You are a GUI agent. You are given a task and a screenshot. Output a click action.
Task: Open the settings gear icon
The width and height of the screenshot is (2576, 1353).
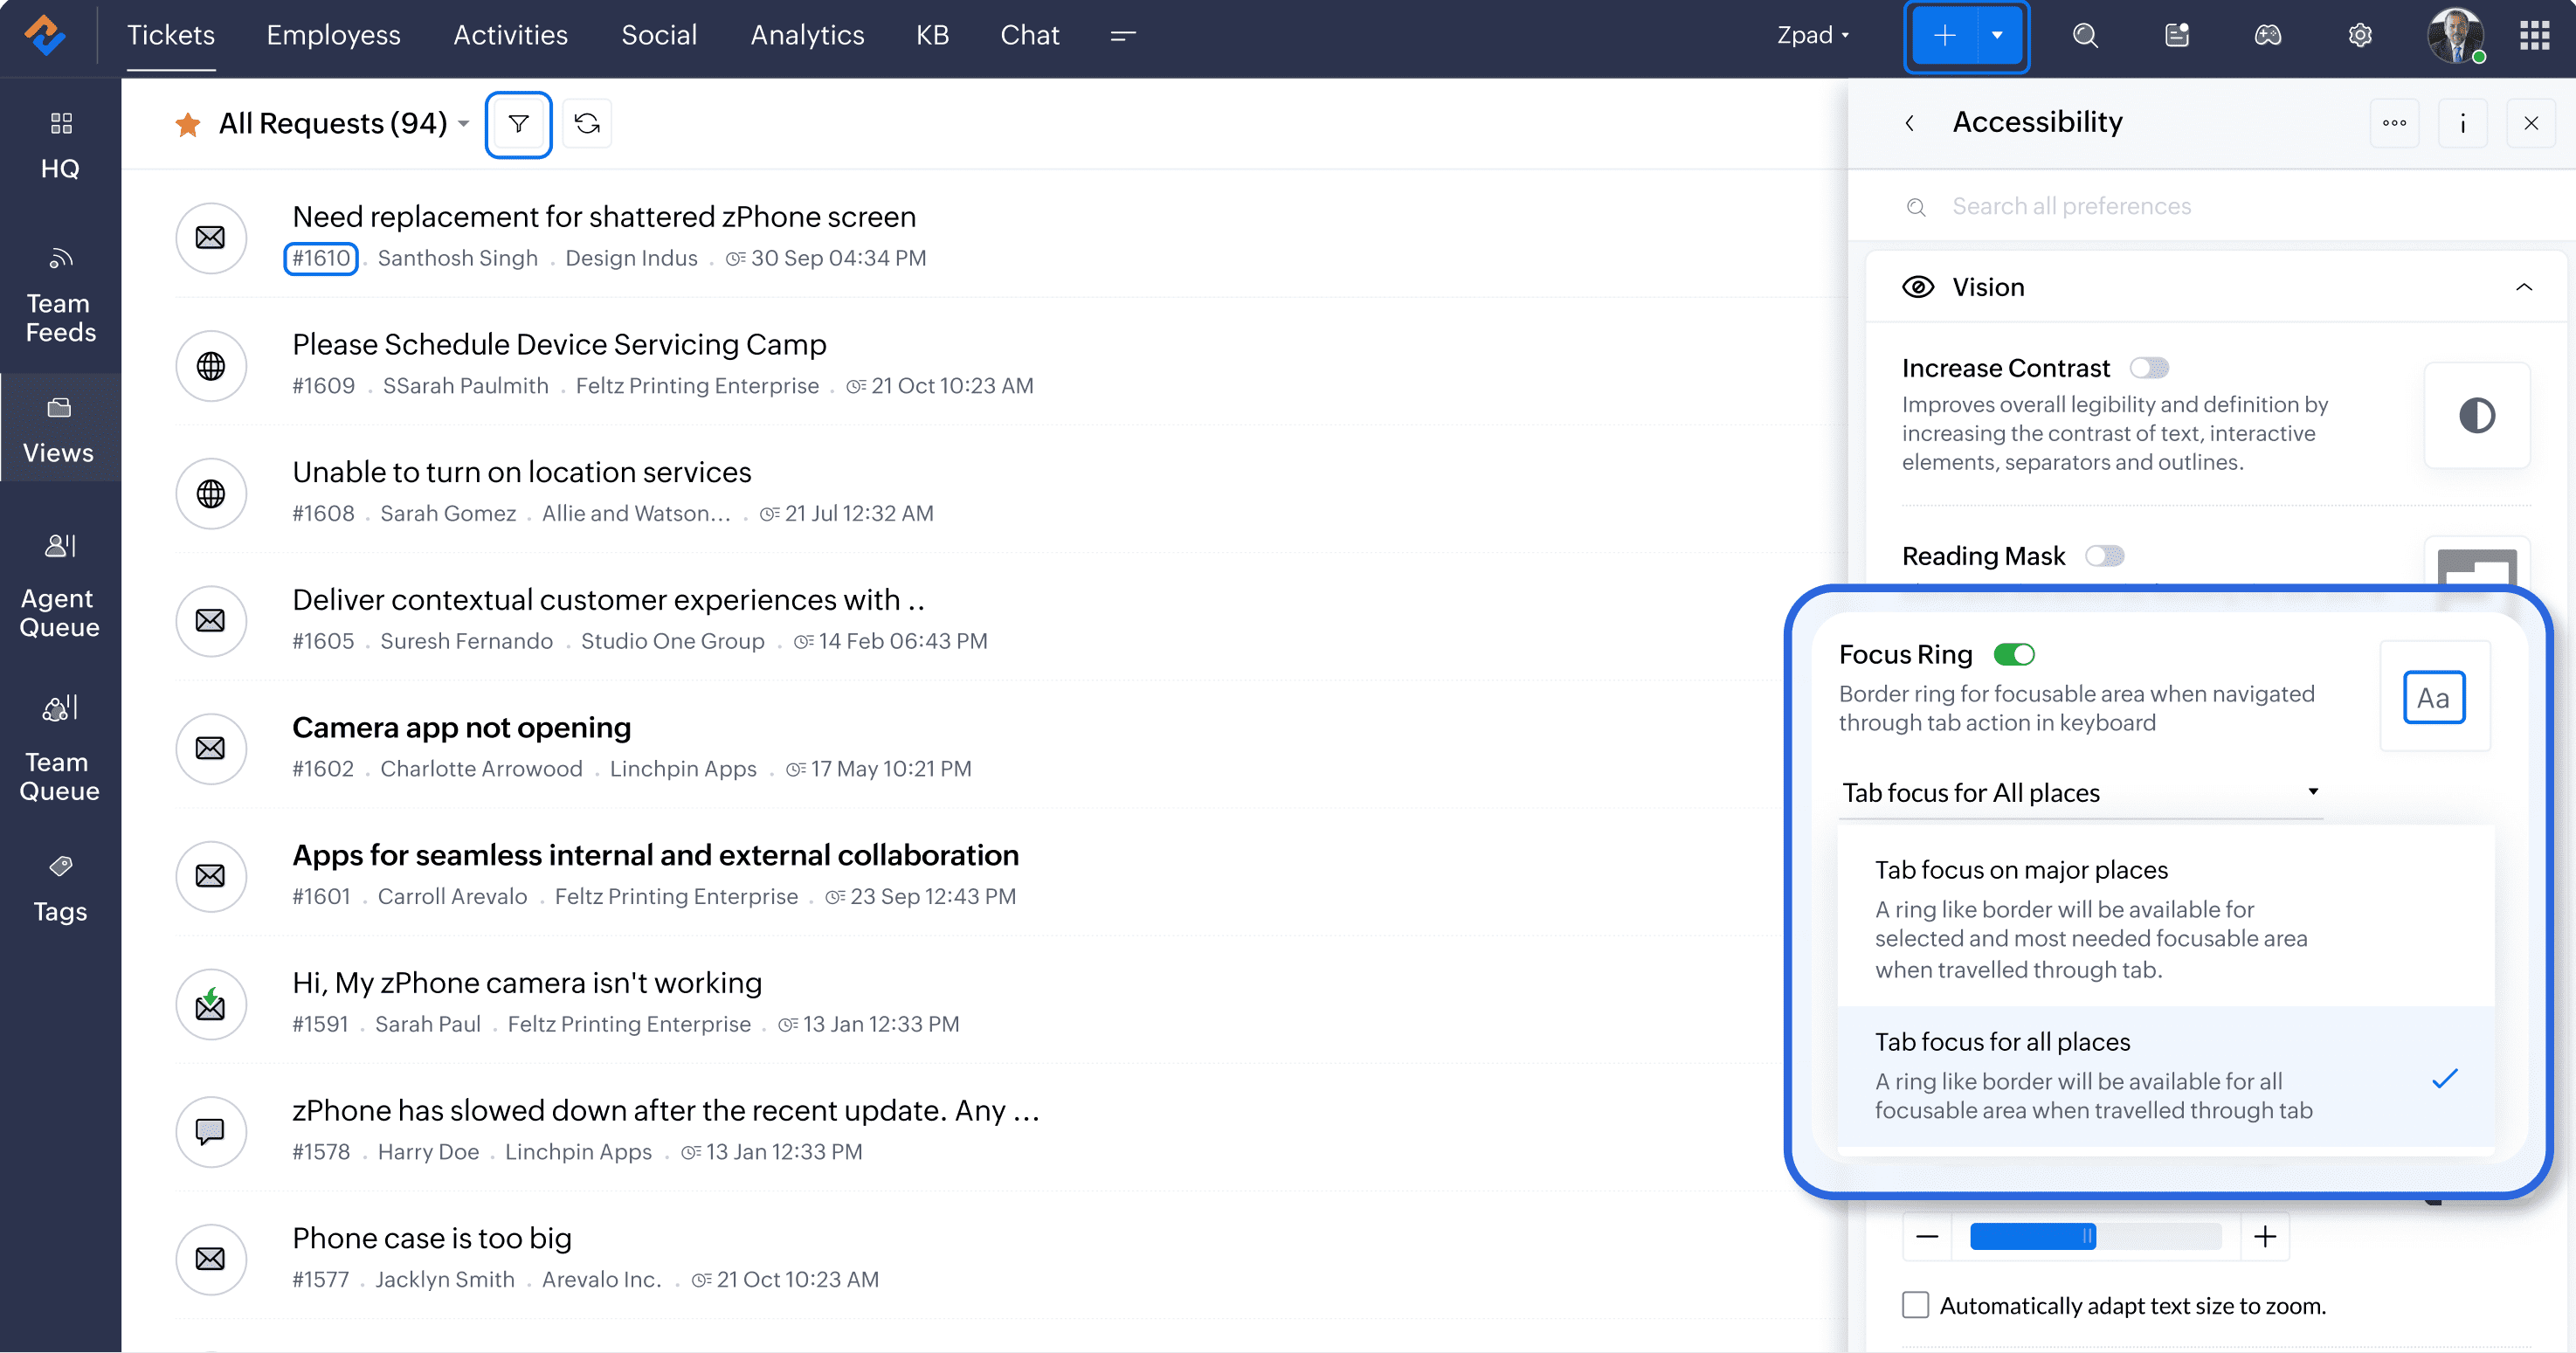tap(2359, 36)
